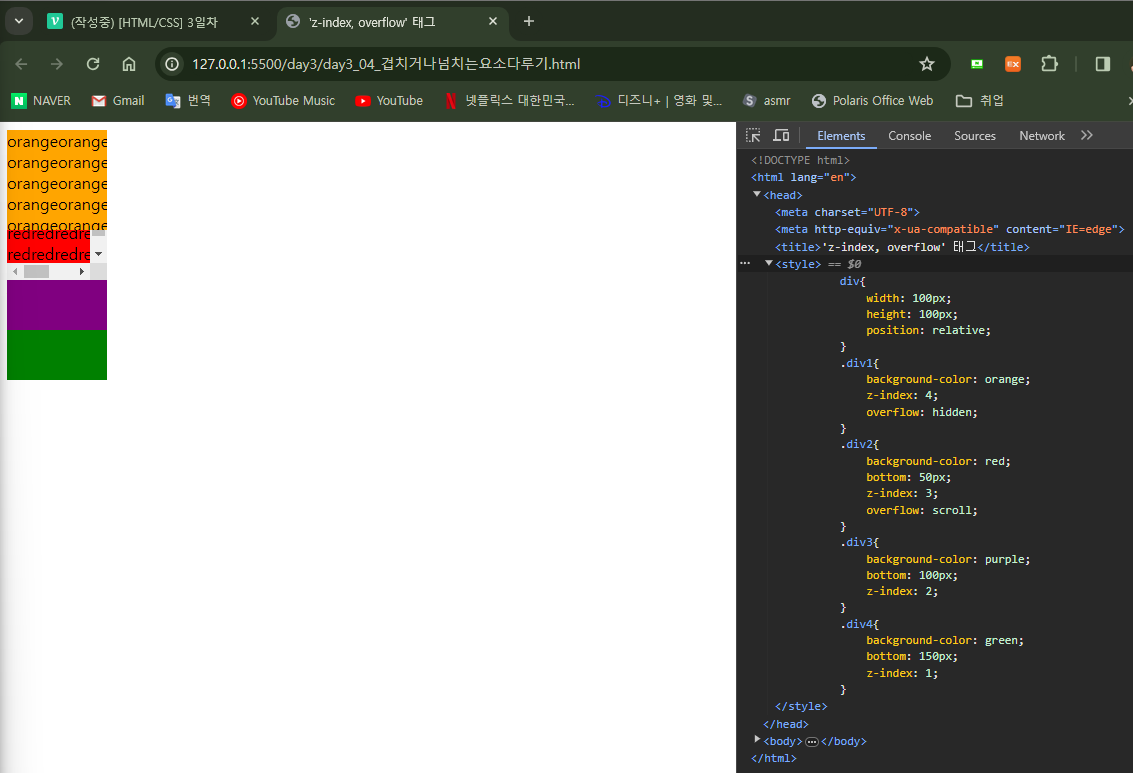Screen dimensions: 1133x773
Task: Switch to the Sources panel
Action: (x=974, y=136)
